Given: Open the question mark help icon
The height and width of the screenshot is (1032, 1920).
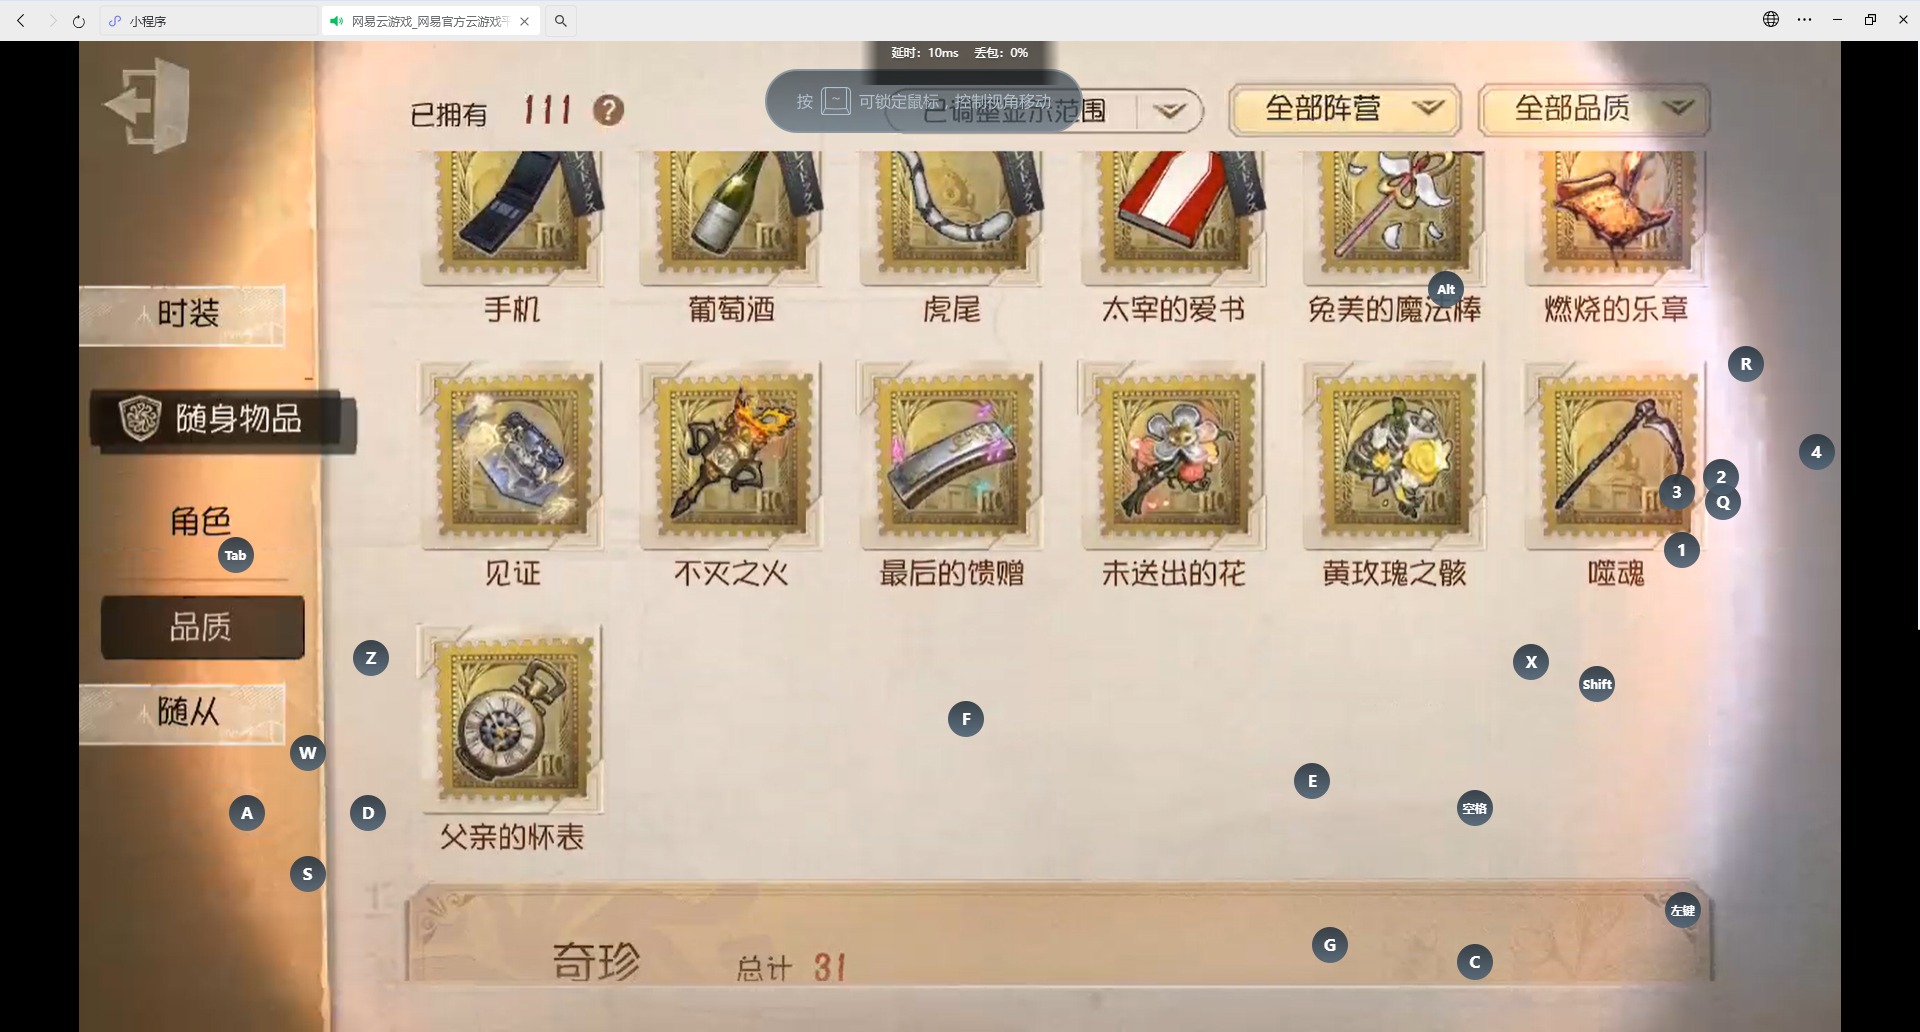Looking at the screenshot, I should pyautogui.click(x=608, y=110).
